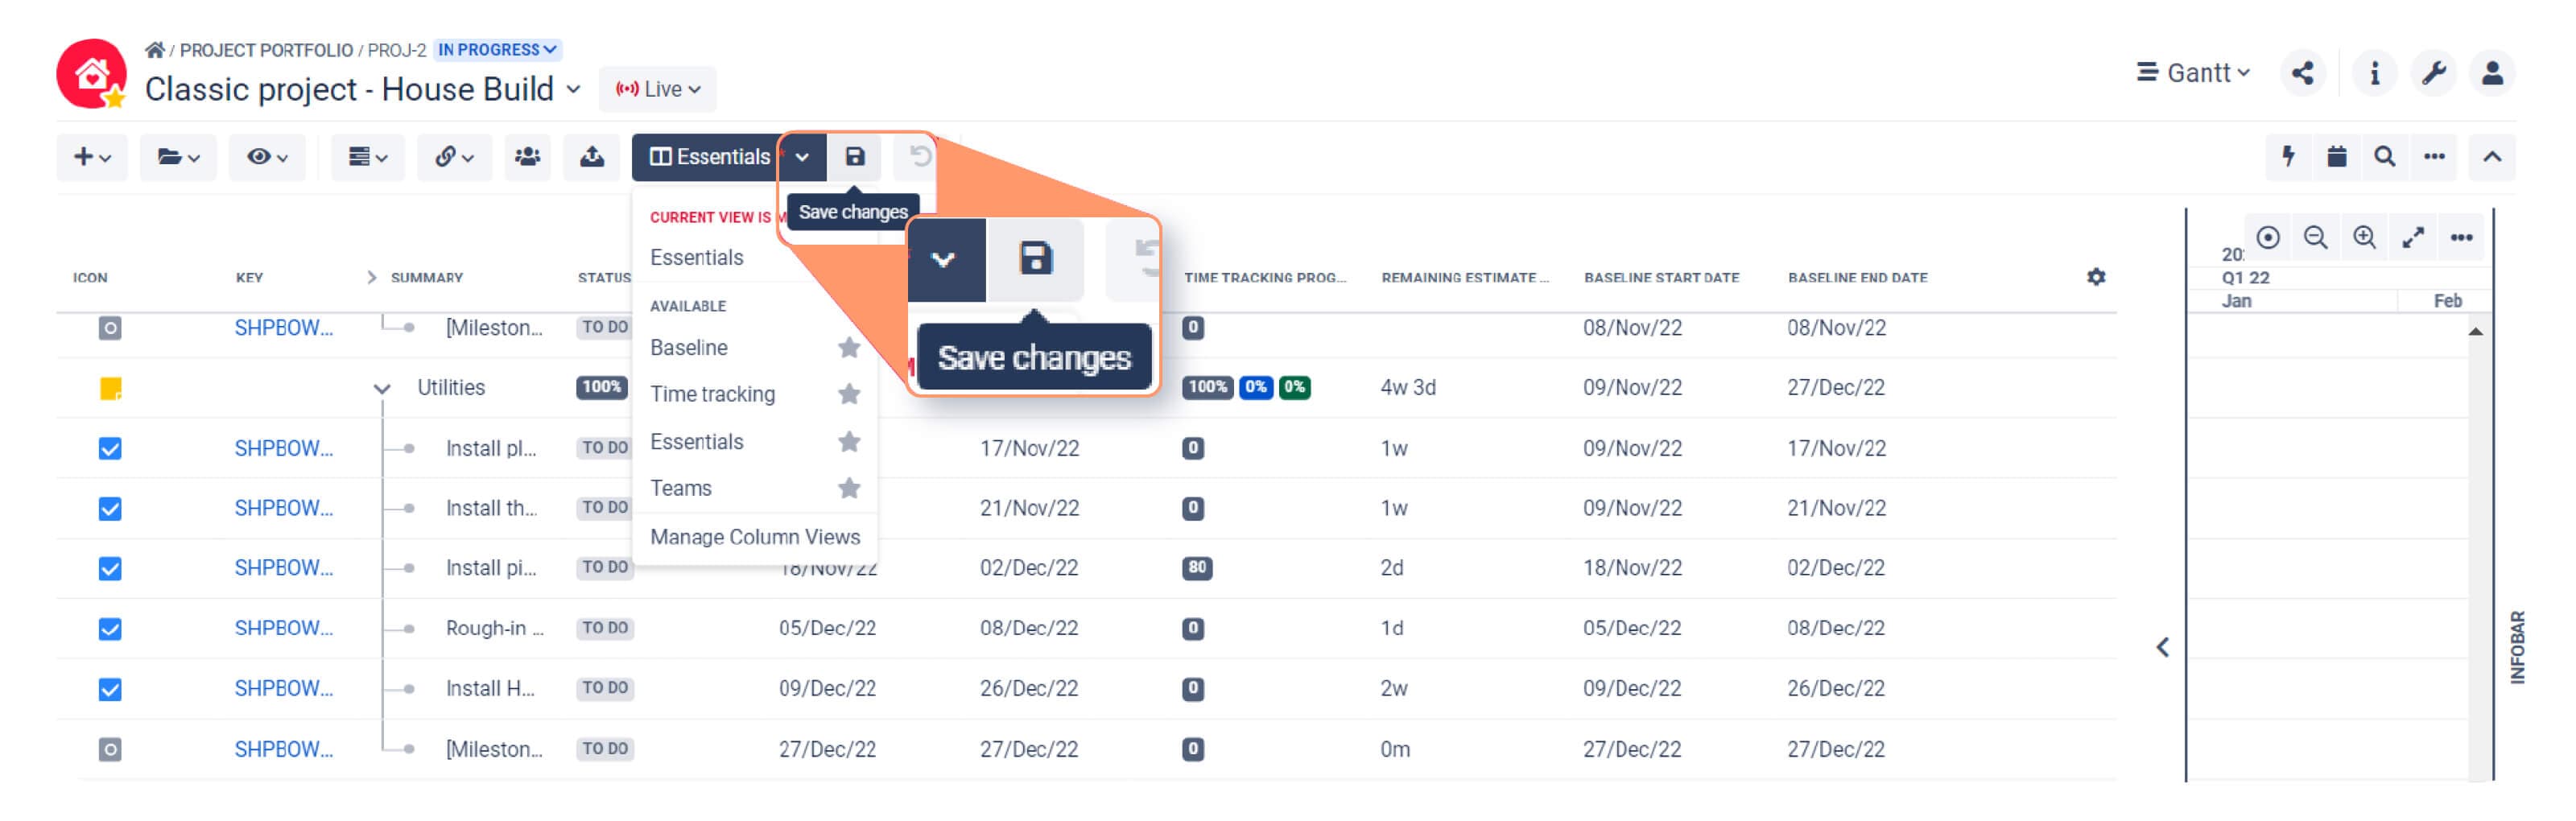
Task: Zoom out the Gantt chart
Action: (2315, 238)
